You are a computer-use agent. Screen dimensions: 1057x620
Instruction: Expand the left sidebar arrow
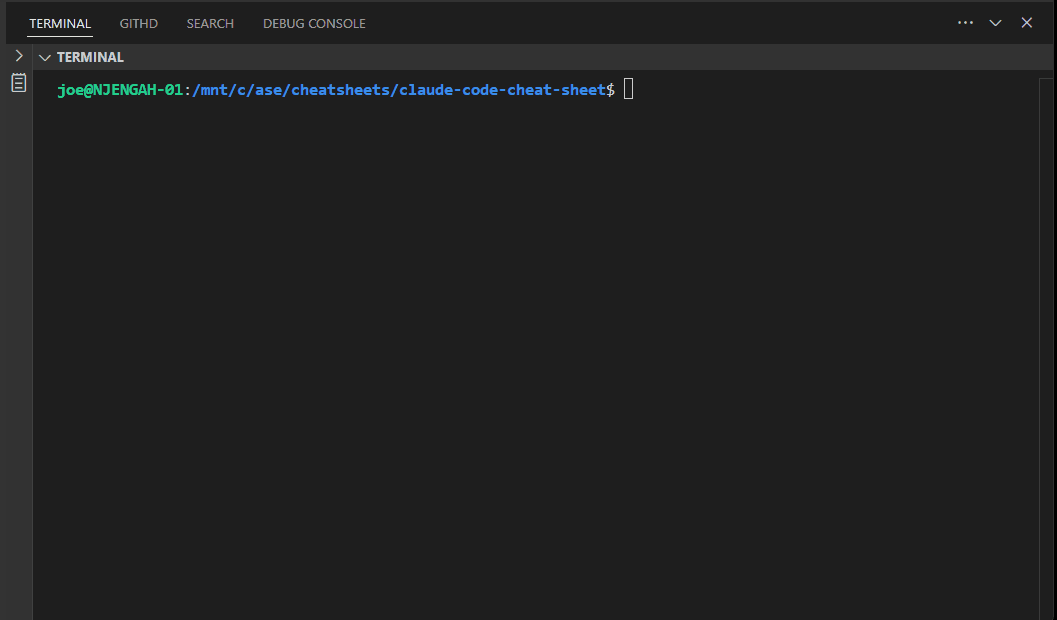click(x=19, y=56)
